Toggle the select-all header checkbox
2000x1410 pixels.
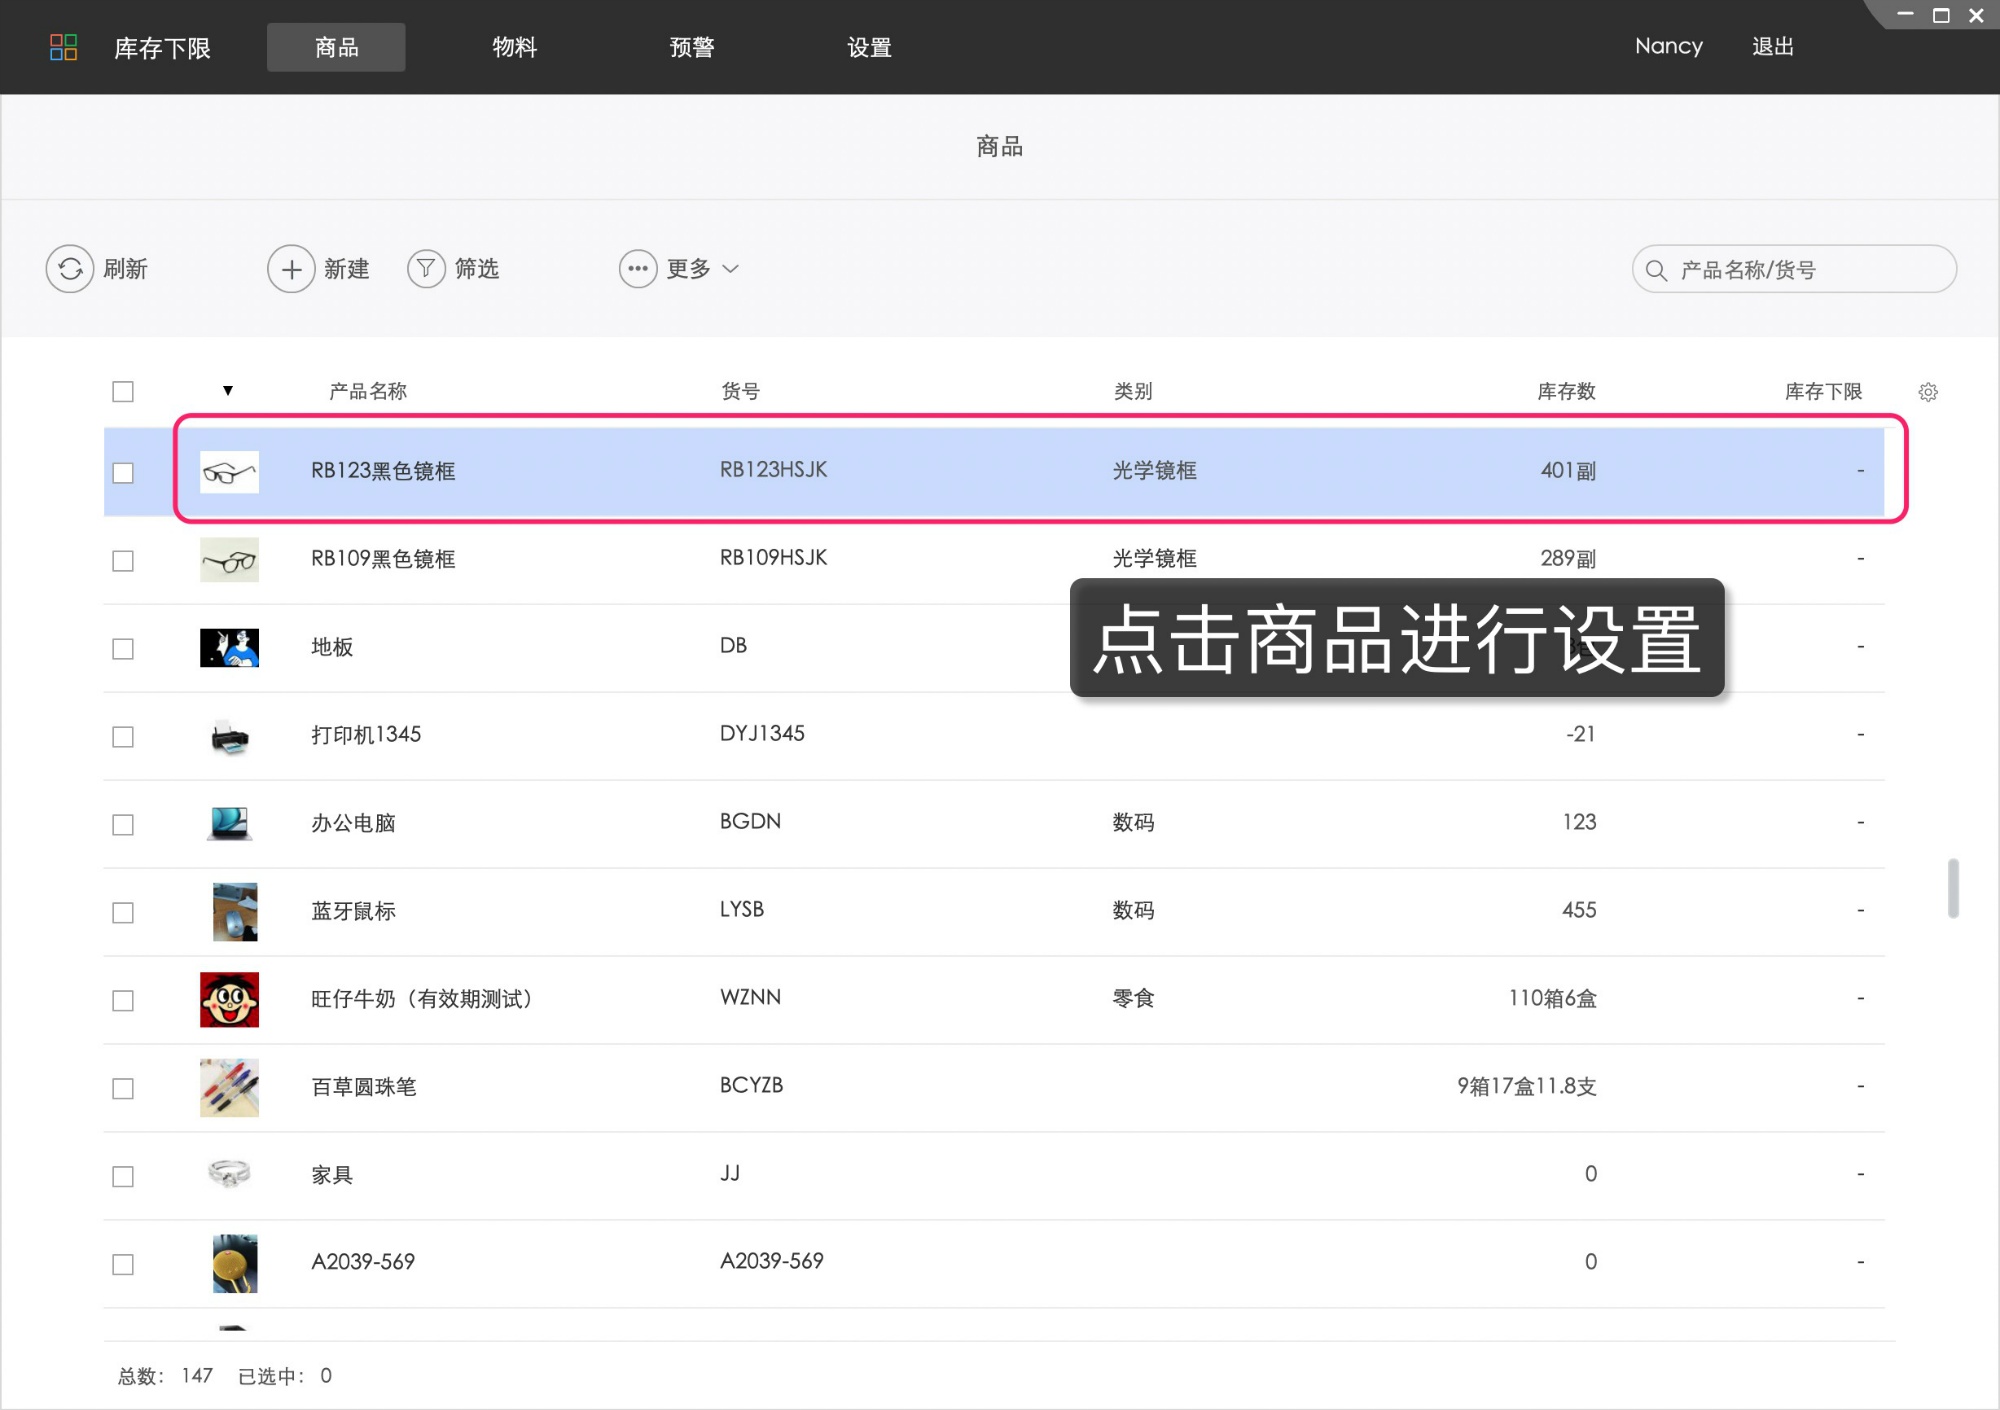(x=123, y=392)
